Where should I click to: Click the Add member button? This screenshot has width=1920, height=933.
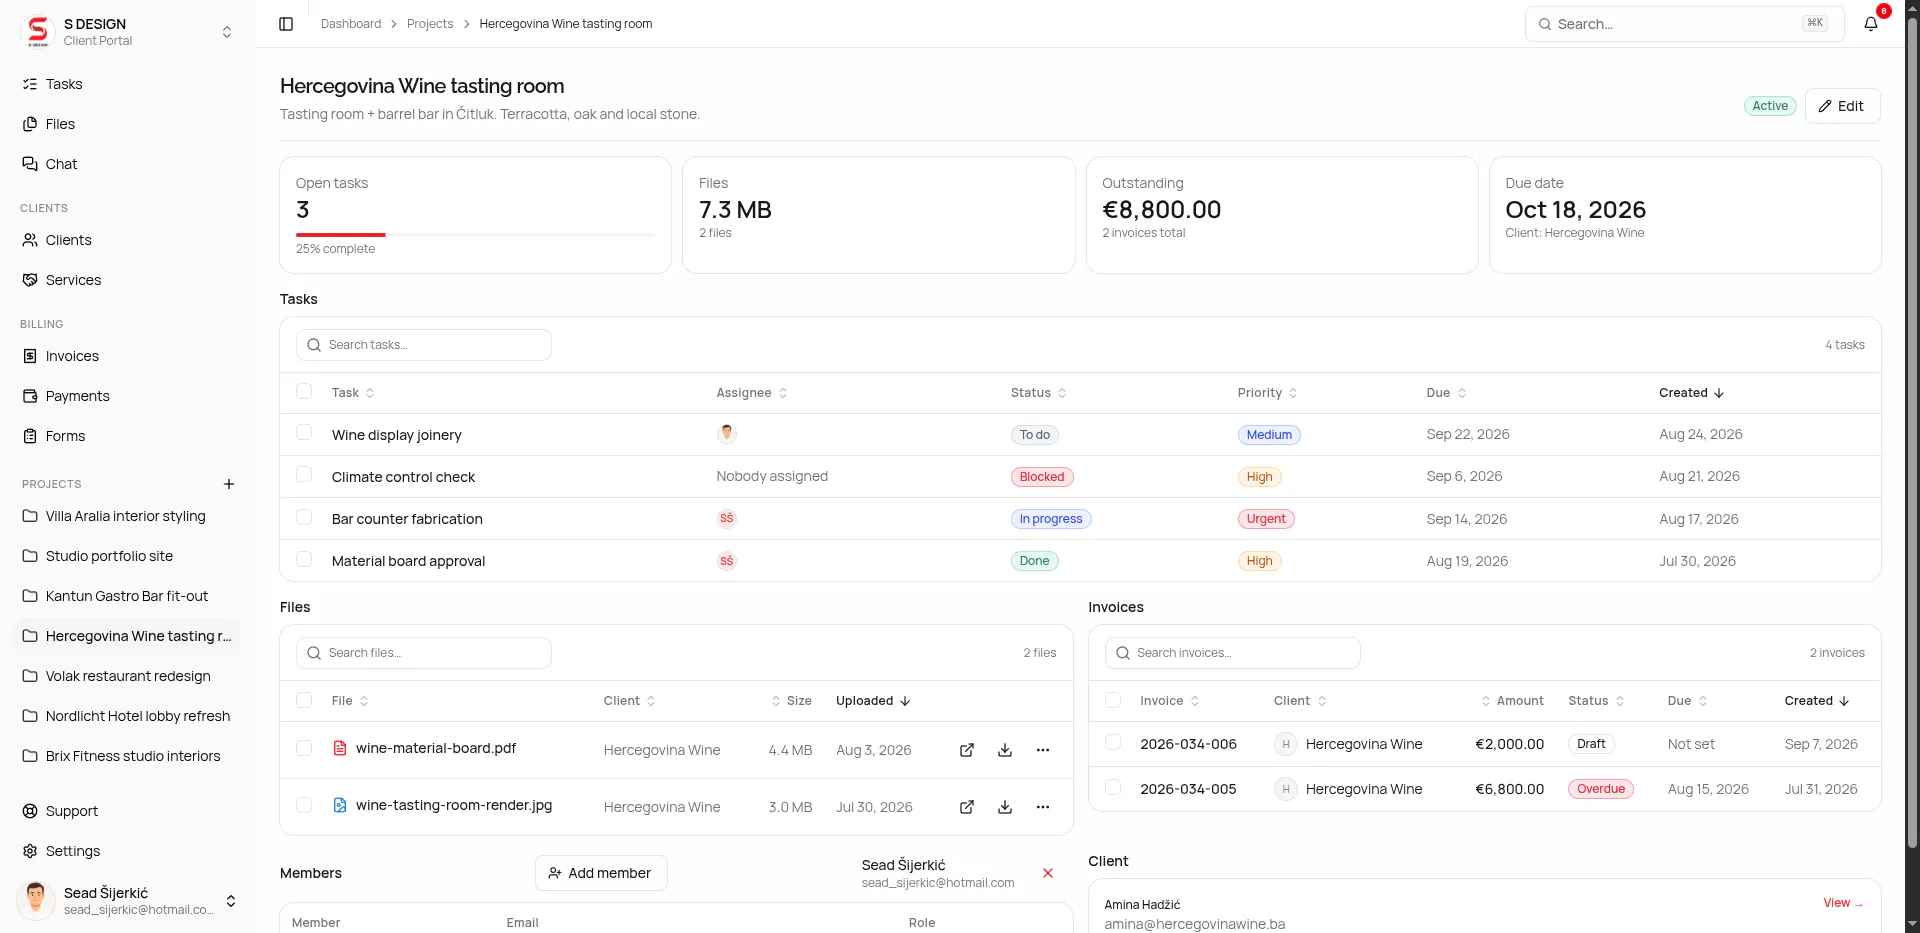601,873
